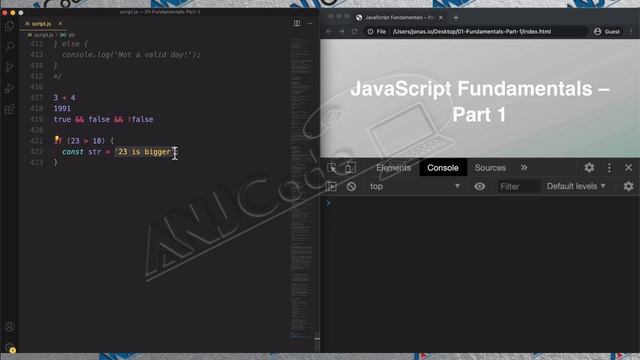The image size is (640, 360).
Task: Reload the browser page
Action: (354, 31)
